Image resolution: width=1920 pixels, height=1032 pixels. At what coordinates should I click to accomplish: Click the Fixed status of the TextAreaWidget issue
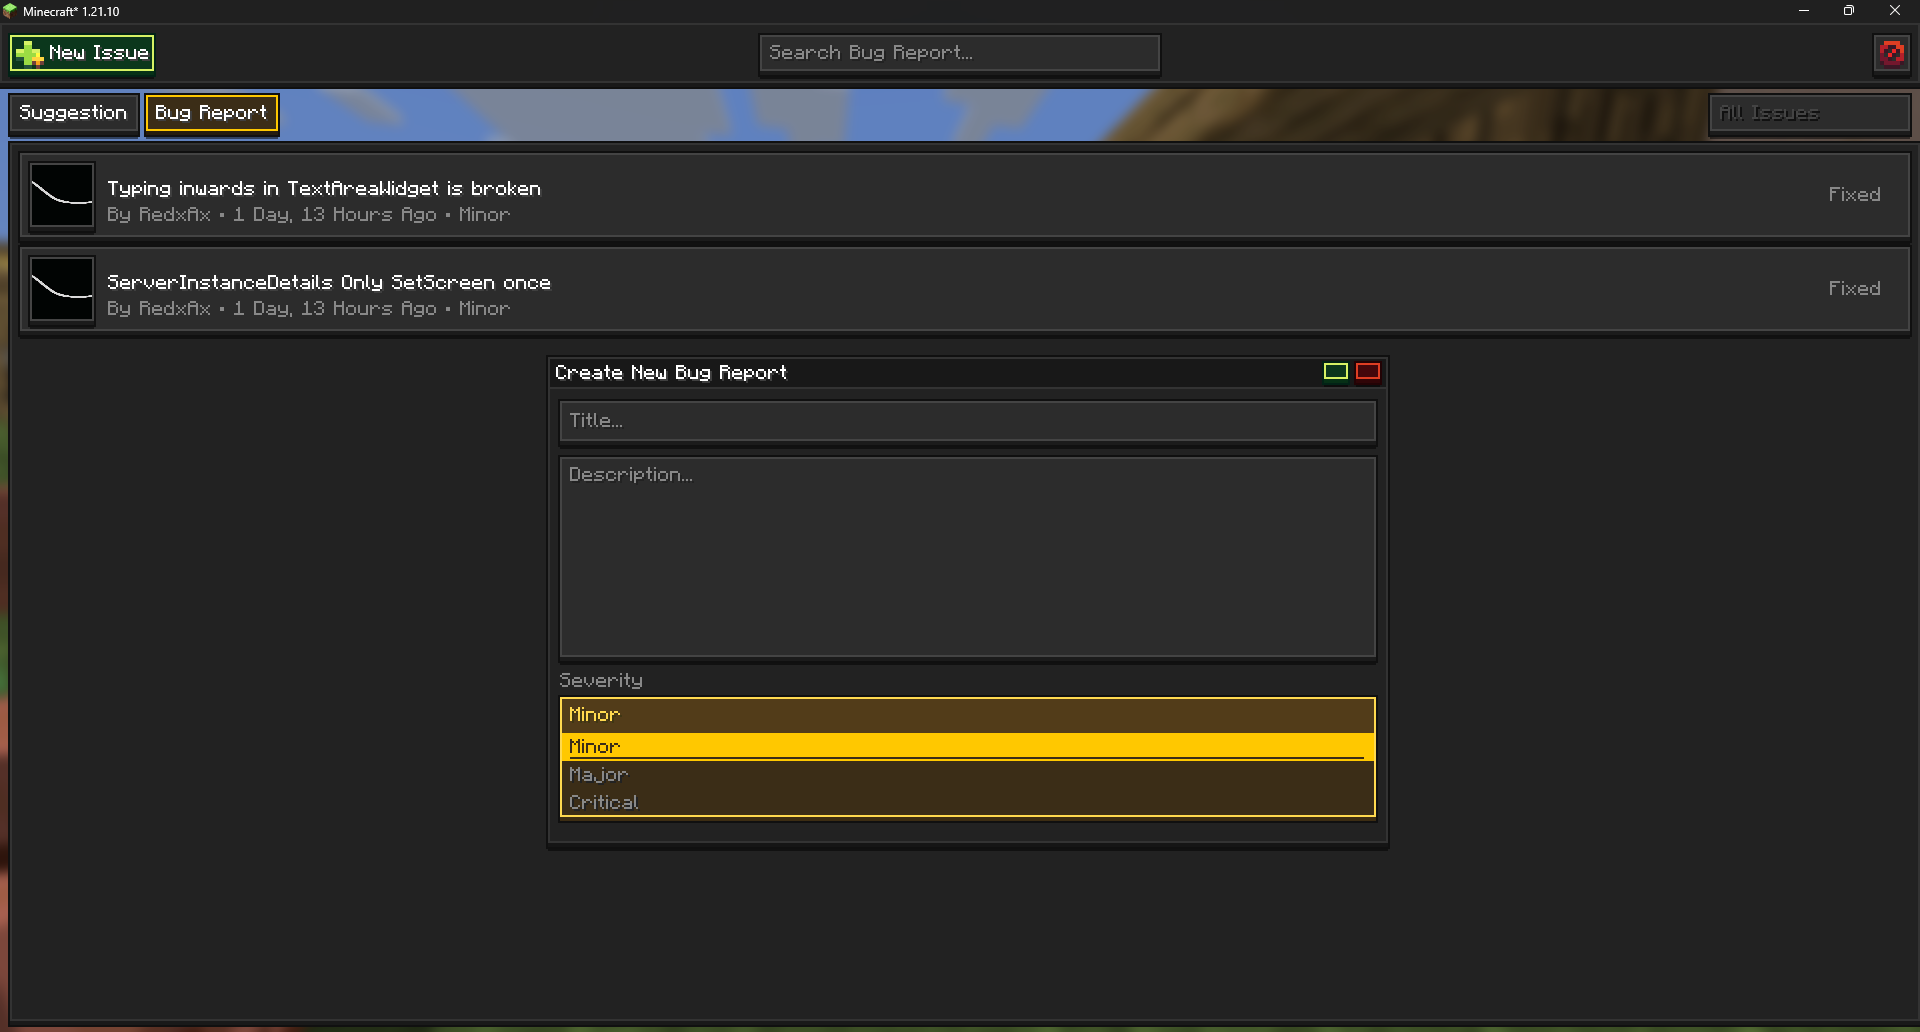pos(1854,195)
